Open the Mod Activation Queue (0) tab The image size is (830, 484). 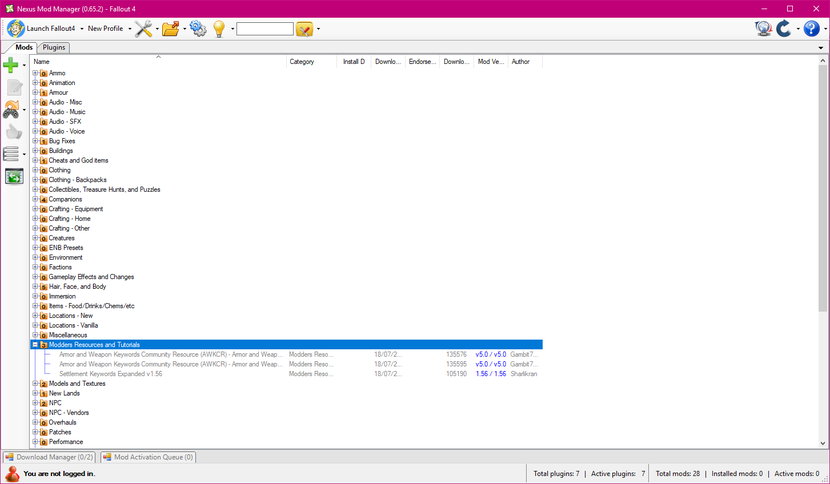point(148,457)
